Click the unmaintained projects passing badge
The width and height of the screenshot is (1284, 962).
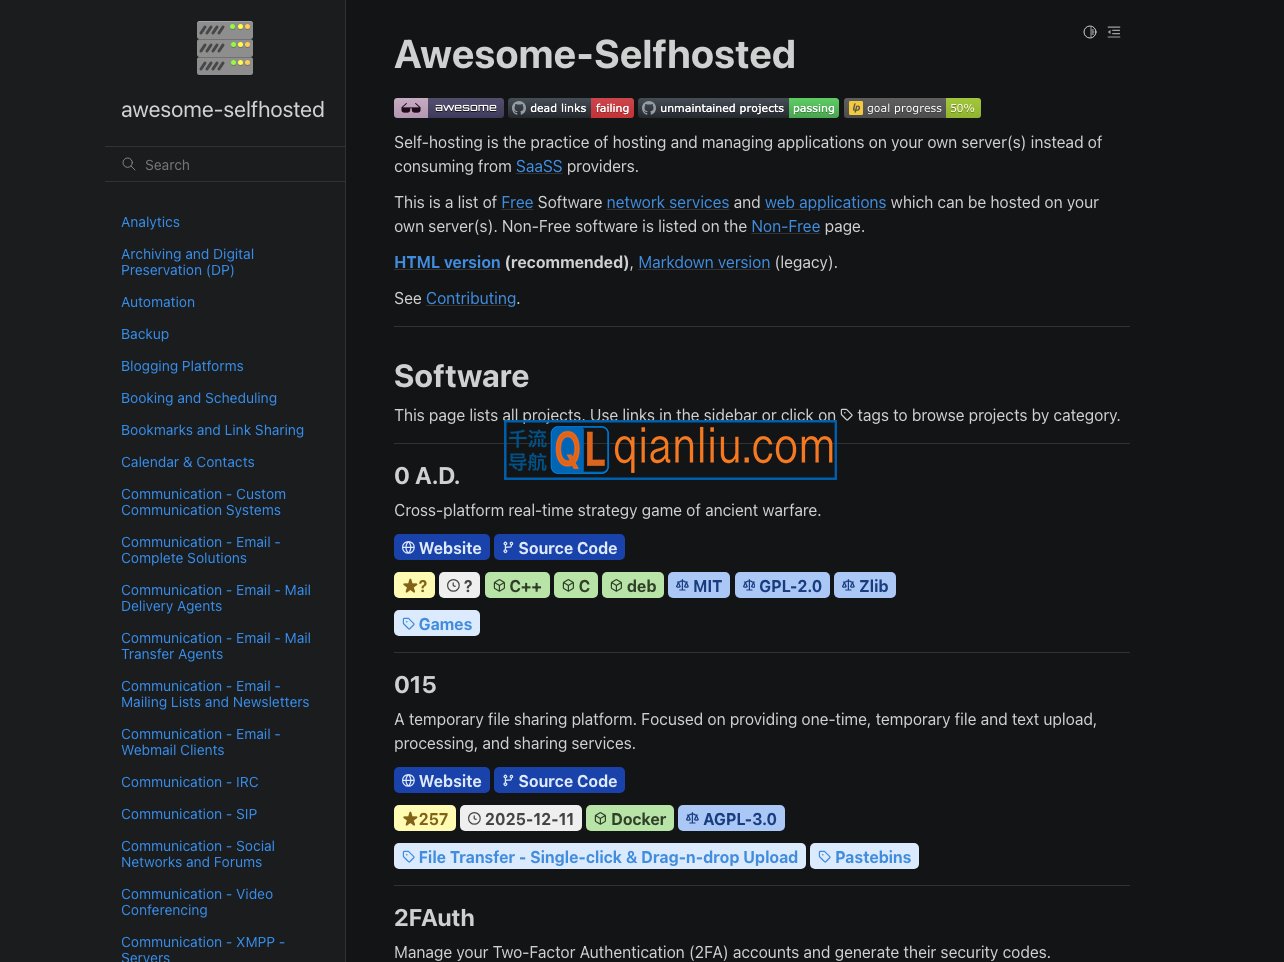738,107
